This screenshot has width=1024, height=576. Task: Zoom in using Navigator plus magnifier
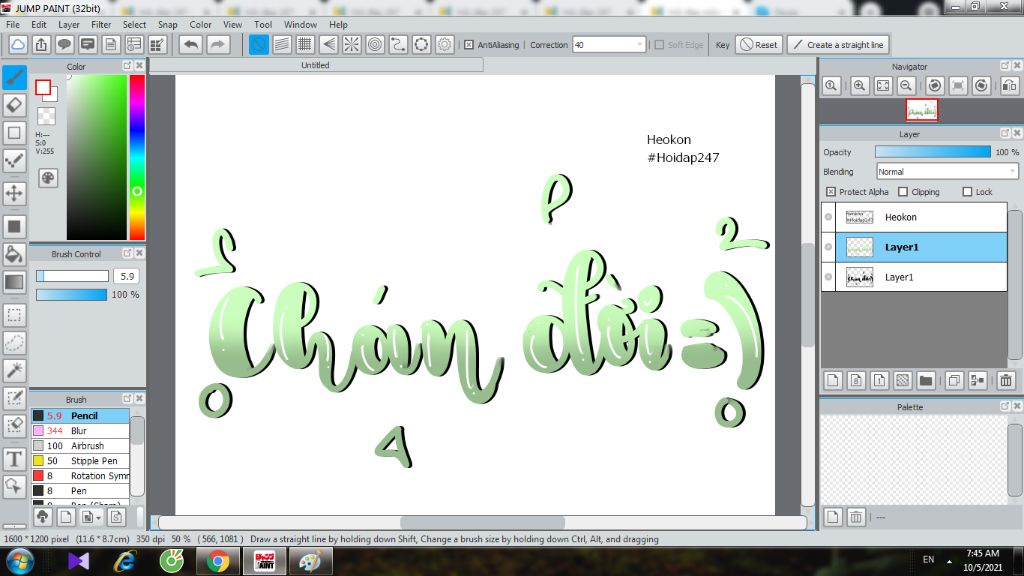tap(859, 86)
